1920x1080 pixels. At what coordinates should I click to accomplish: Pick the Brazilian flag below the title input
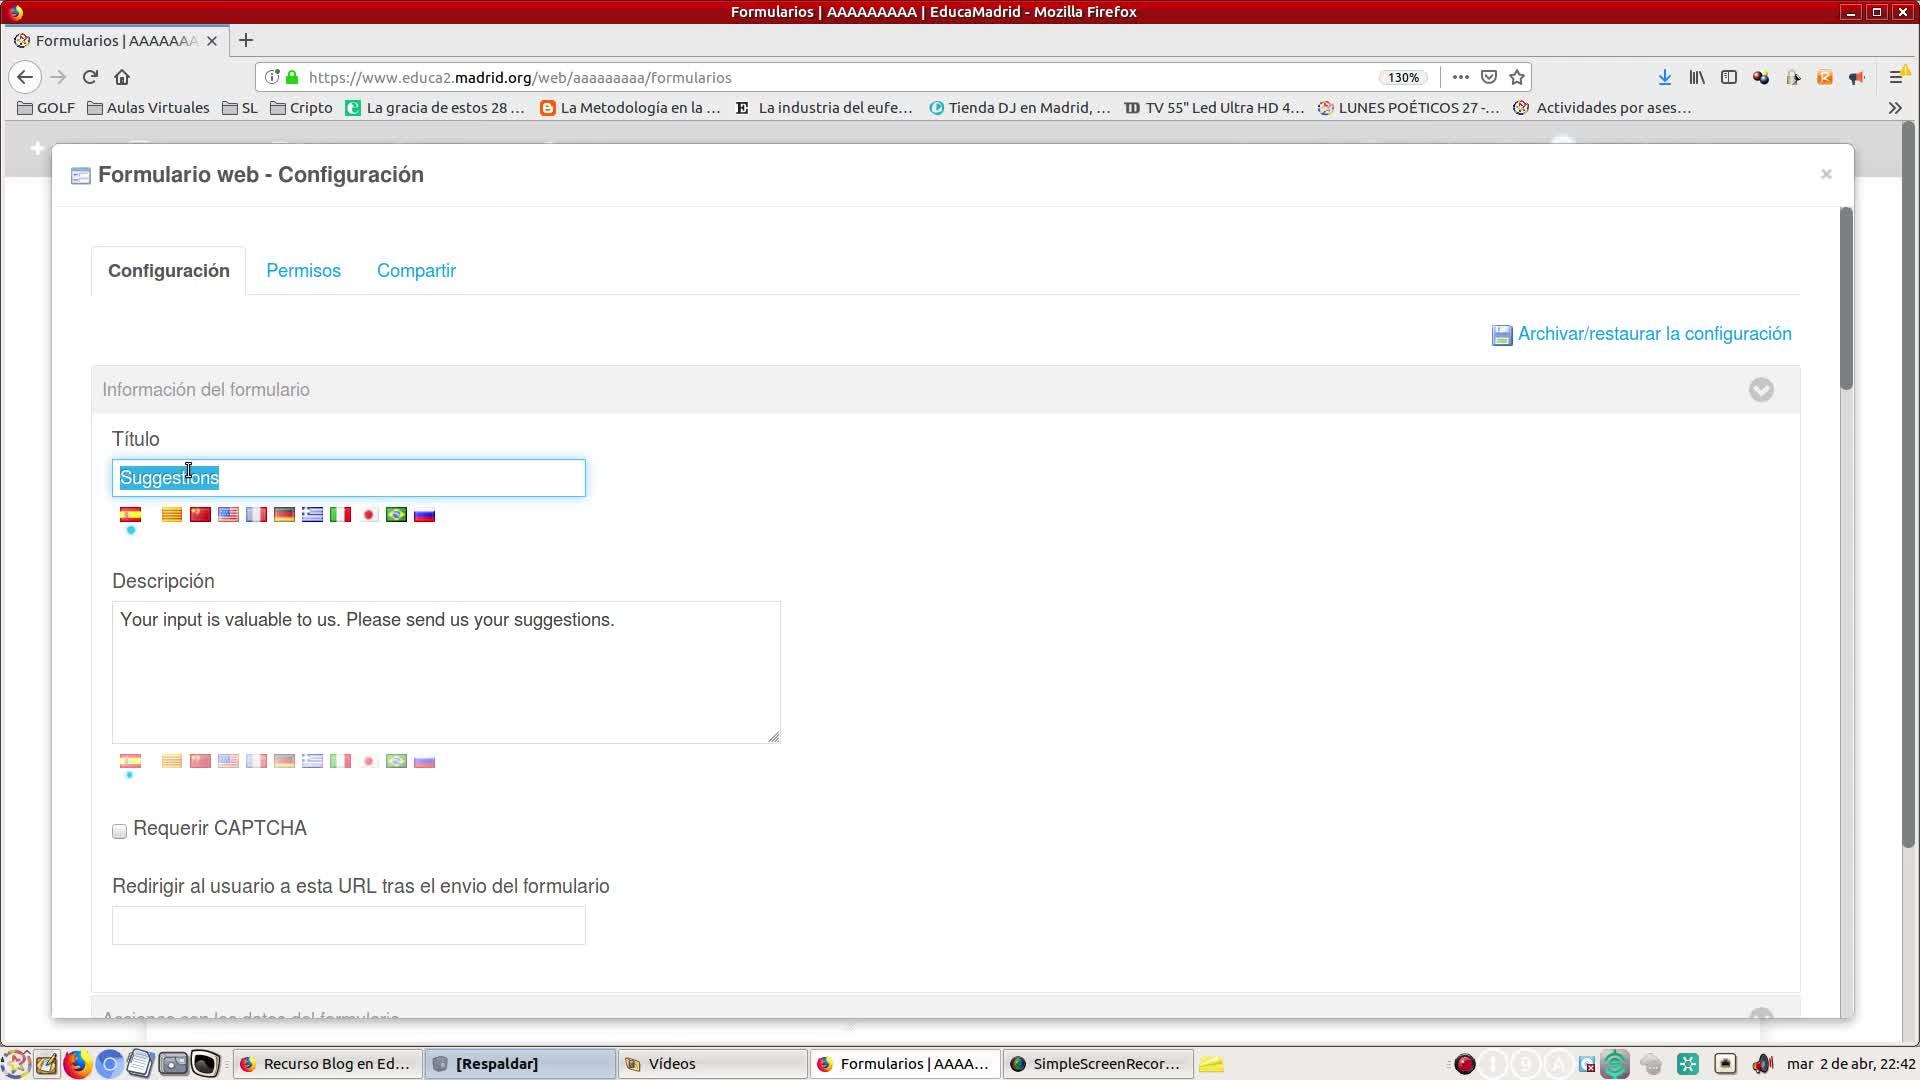tap(396, 515)
